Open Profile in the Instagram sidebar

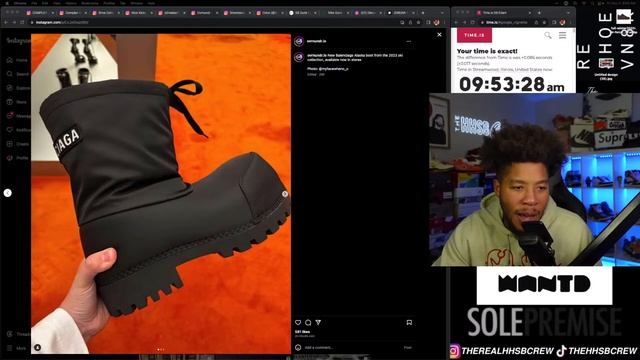coord(17,158)
